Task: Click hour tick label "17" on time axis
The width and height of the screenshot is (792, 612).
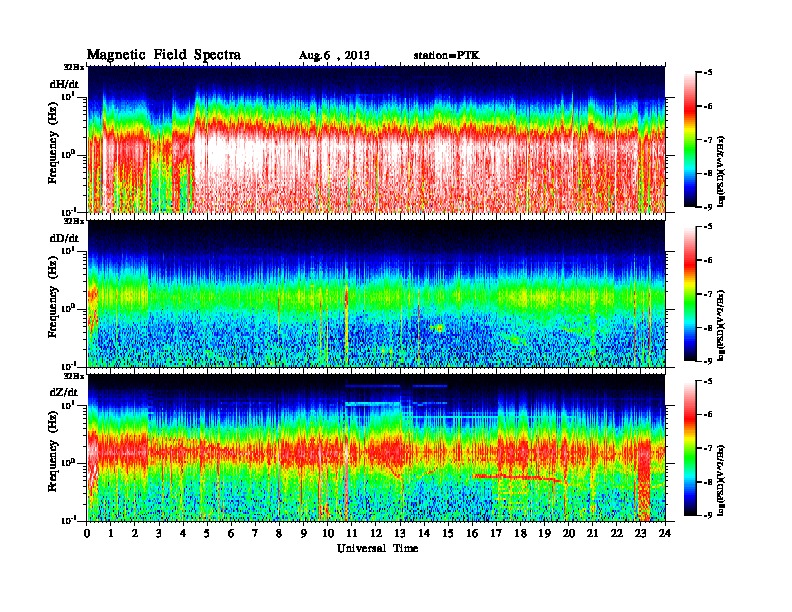Action: tap(496, 533)
